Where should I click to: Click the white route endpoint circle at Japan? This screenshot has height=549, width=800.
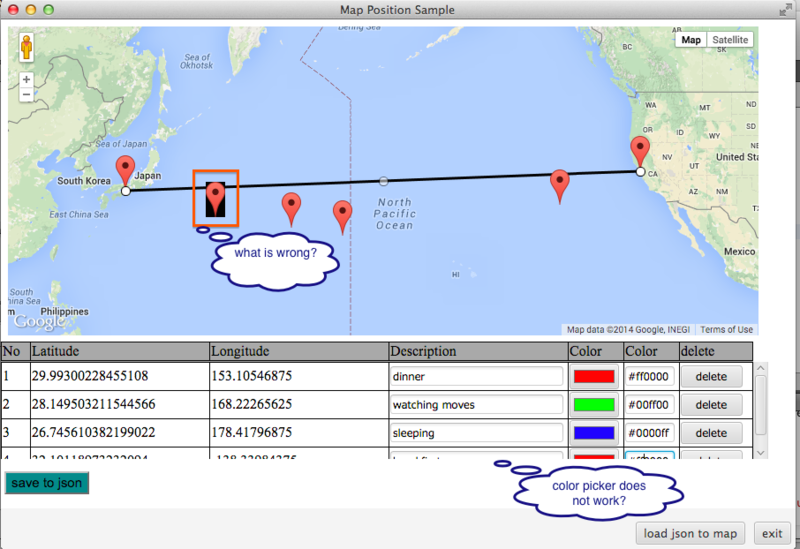tap(126, 191)
